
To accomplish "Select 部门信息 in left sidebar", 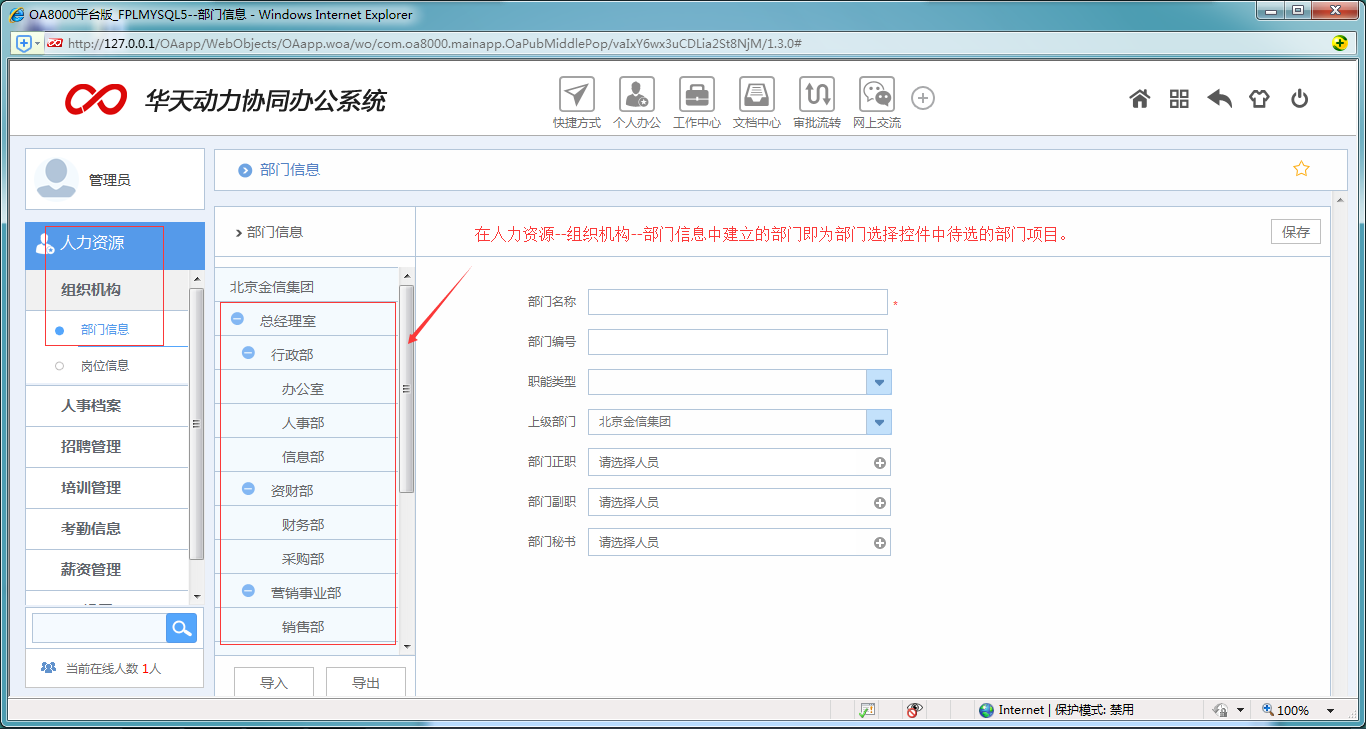I will pos(105,330).
